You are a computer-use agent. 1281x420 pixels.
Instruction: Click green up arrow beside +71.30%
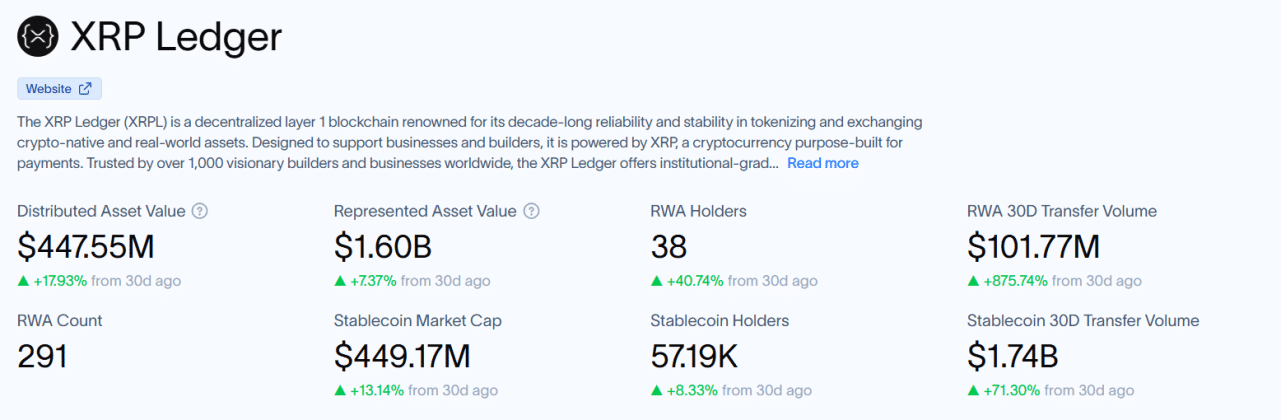[973, 391]
